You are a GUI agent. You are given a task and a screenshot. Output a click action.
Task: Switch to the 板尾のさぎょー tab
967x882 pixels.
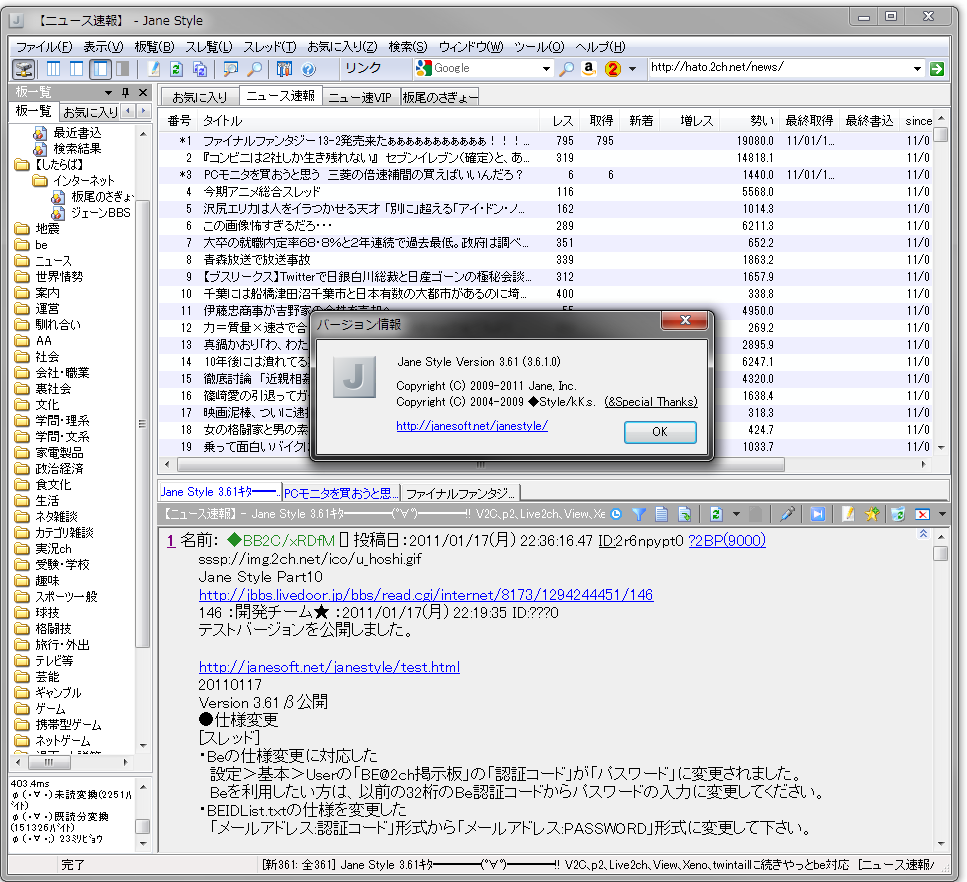[x=440, y=97]
